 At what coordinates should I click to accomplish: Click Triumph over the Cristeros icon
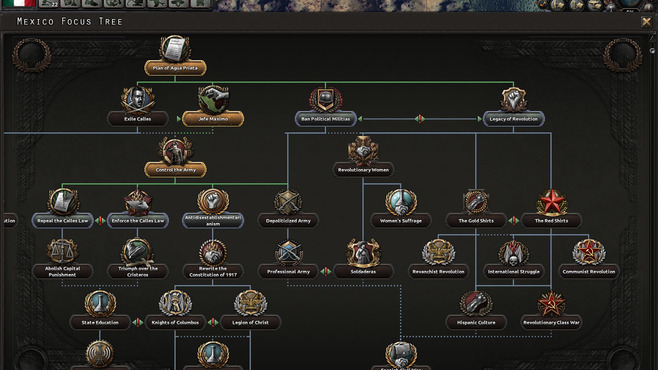click(138, 252)
